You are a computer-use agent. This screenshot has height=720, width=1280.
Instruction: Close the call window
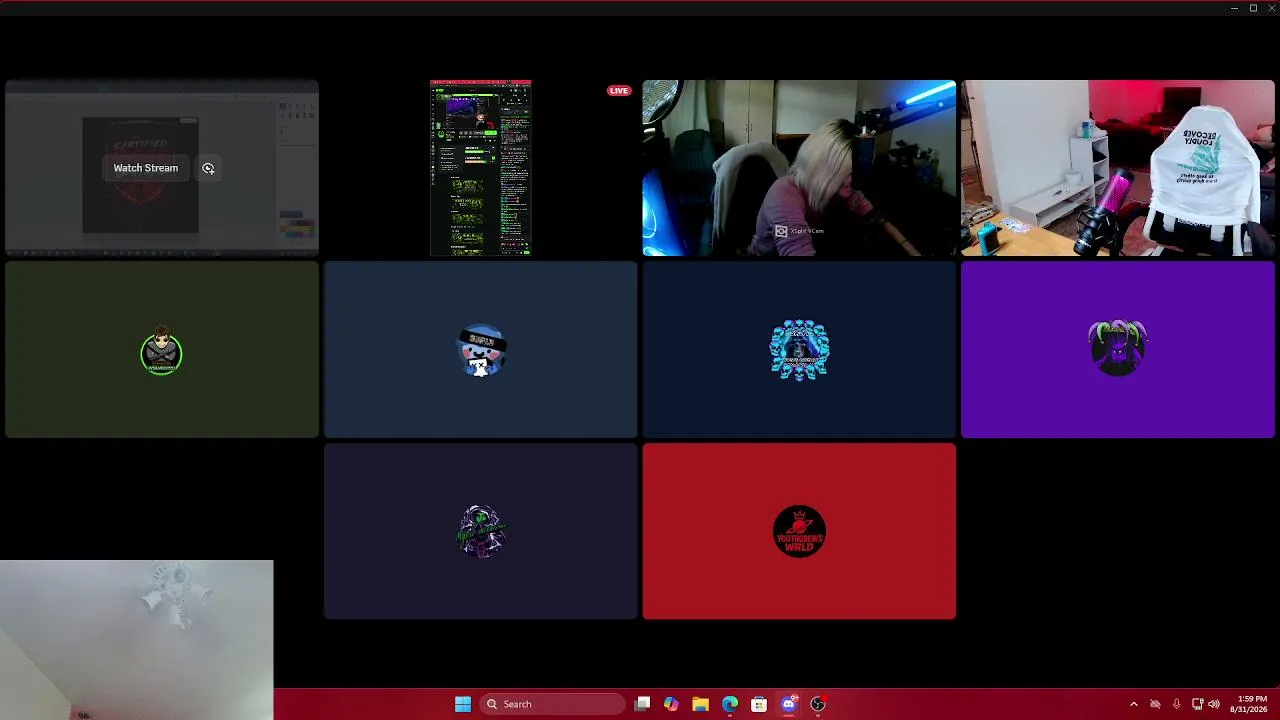1270,8
